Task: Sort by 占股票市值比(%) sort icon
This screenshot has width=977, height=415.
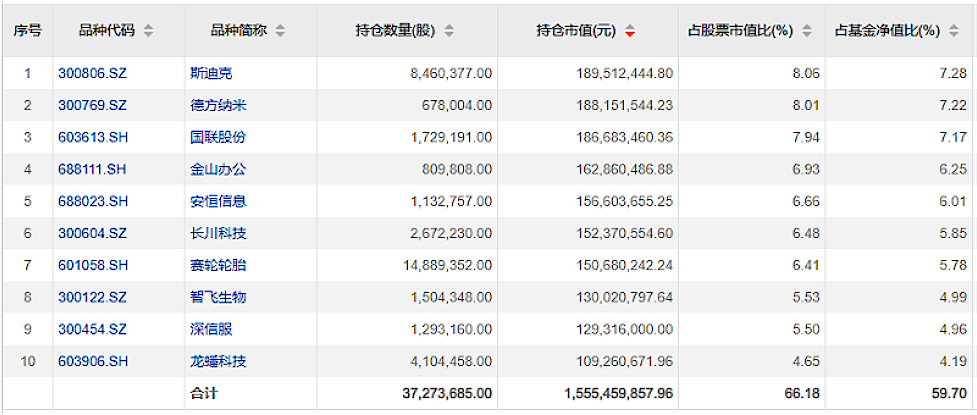Action: click(x=806, y=31)
